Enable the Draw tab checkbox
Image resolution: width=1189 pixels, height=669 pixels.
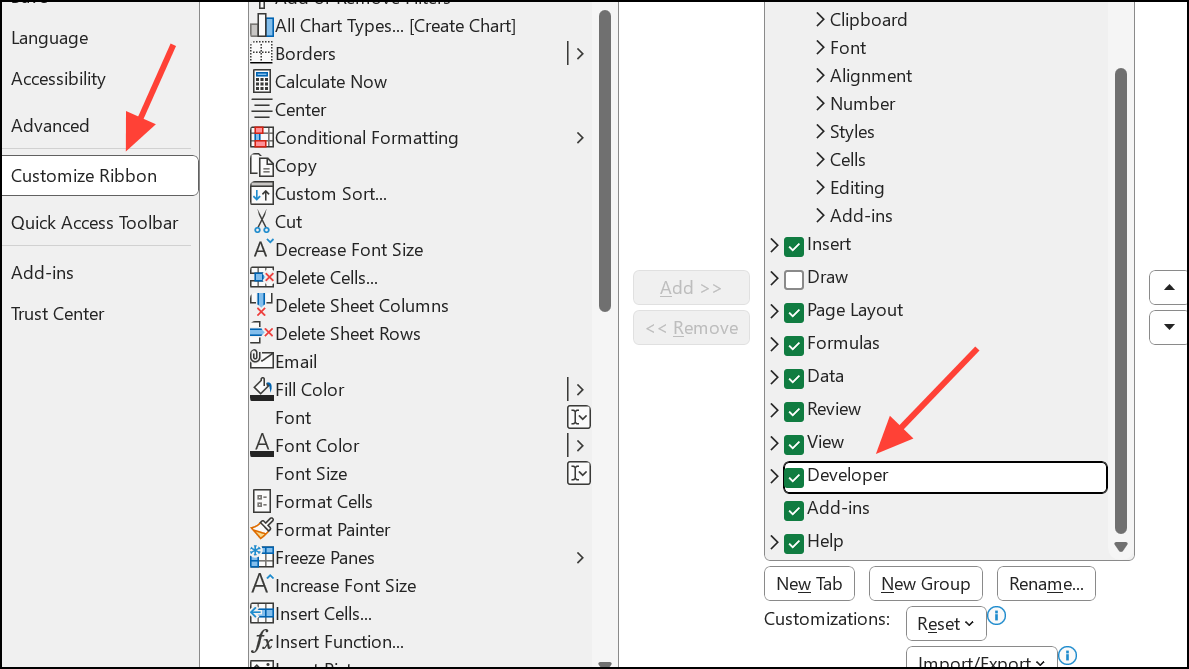coord(794,278)
